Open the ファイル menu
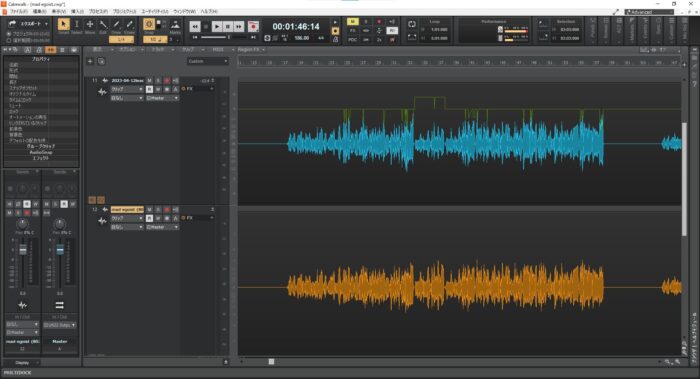 (x=18, y=11)
